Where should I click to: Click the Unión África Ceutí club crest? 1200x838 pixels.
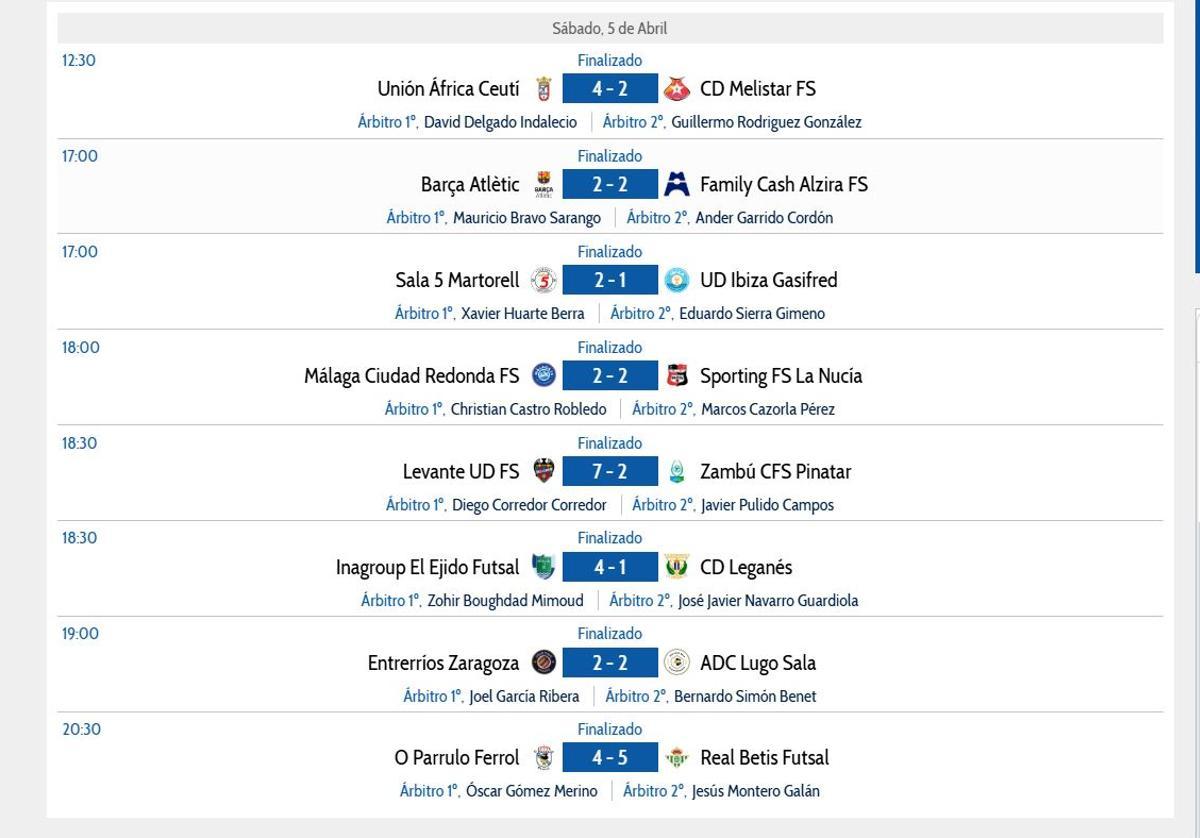tap(547, 89)
